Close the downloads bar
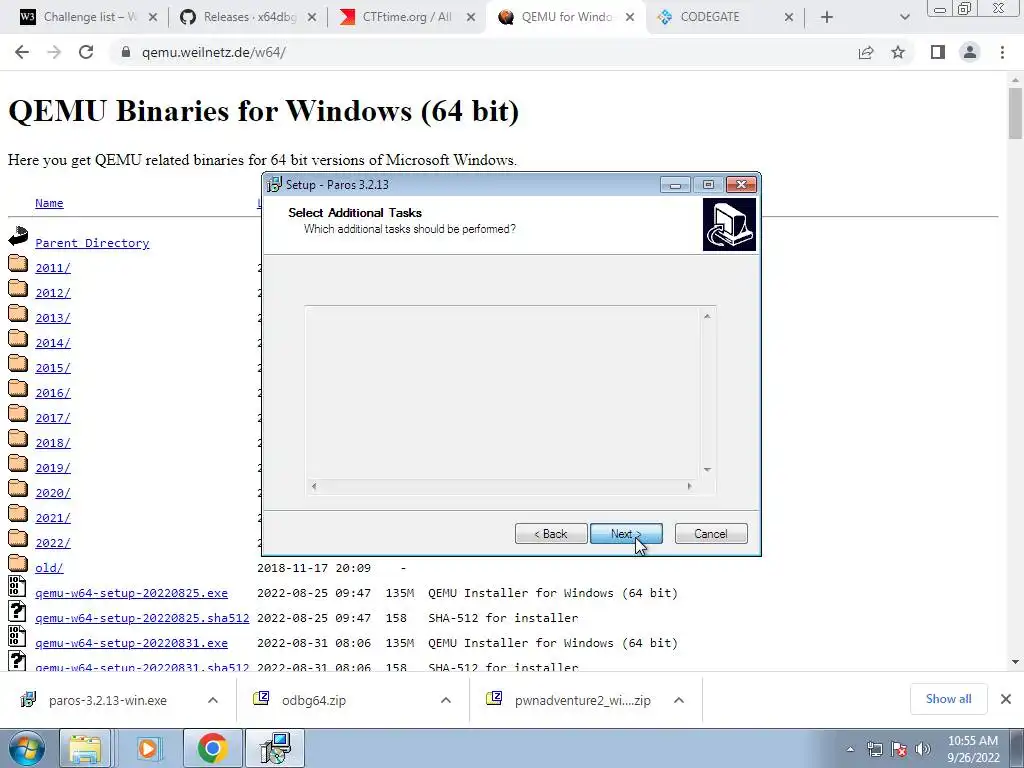Image resolution: width=1024 pixels, height=768 pixels. coord(1006,699)
